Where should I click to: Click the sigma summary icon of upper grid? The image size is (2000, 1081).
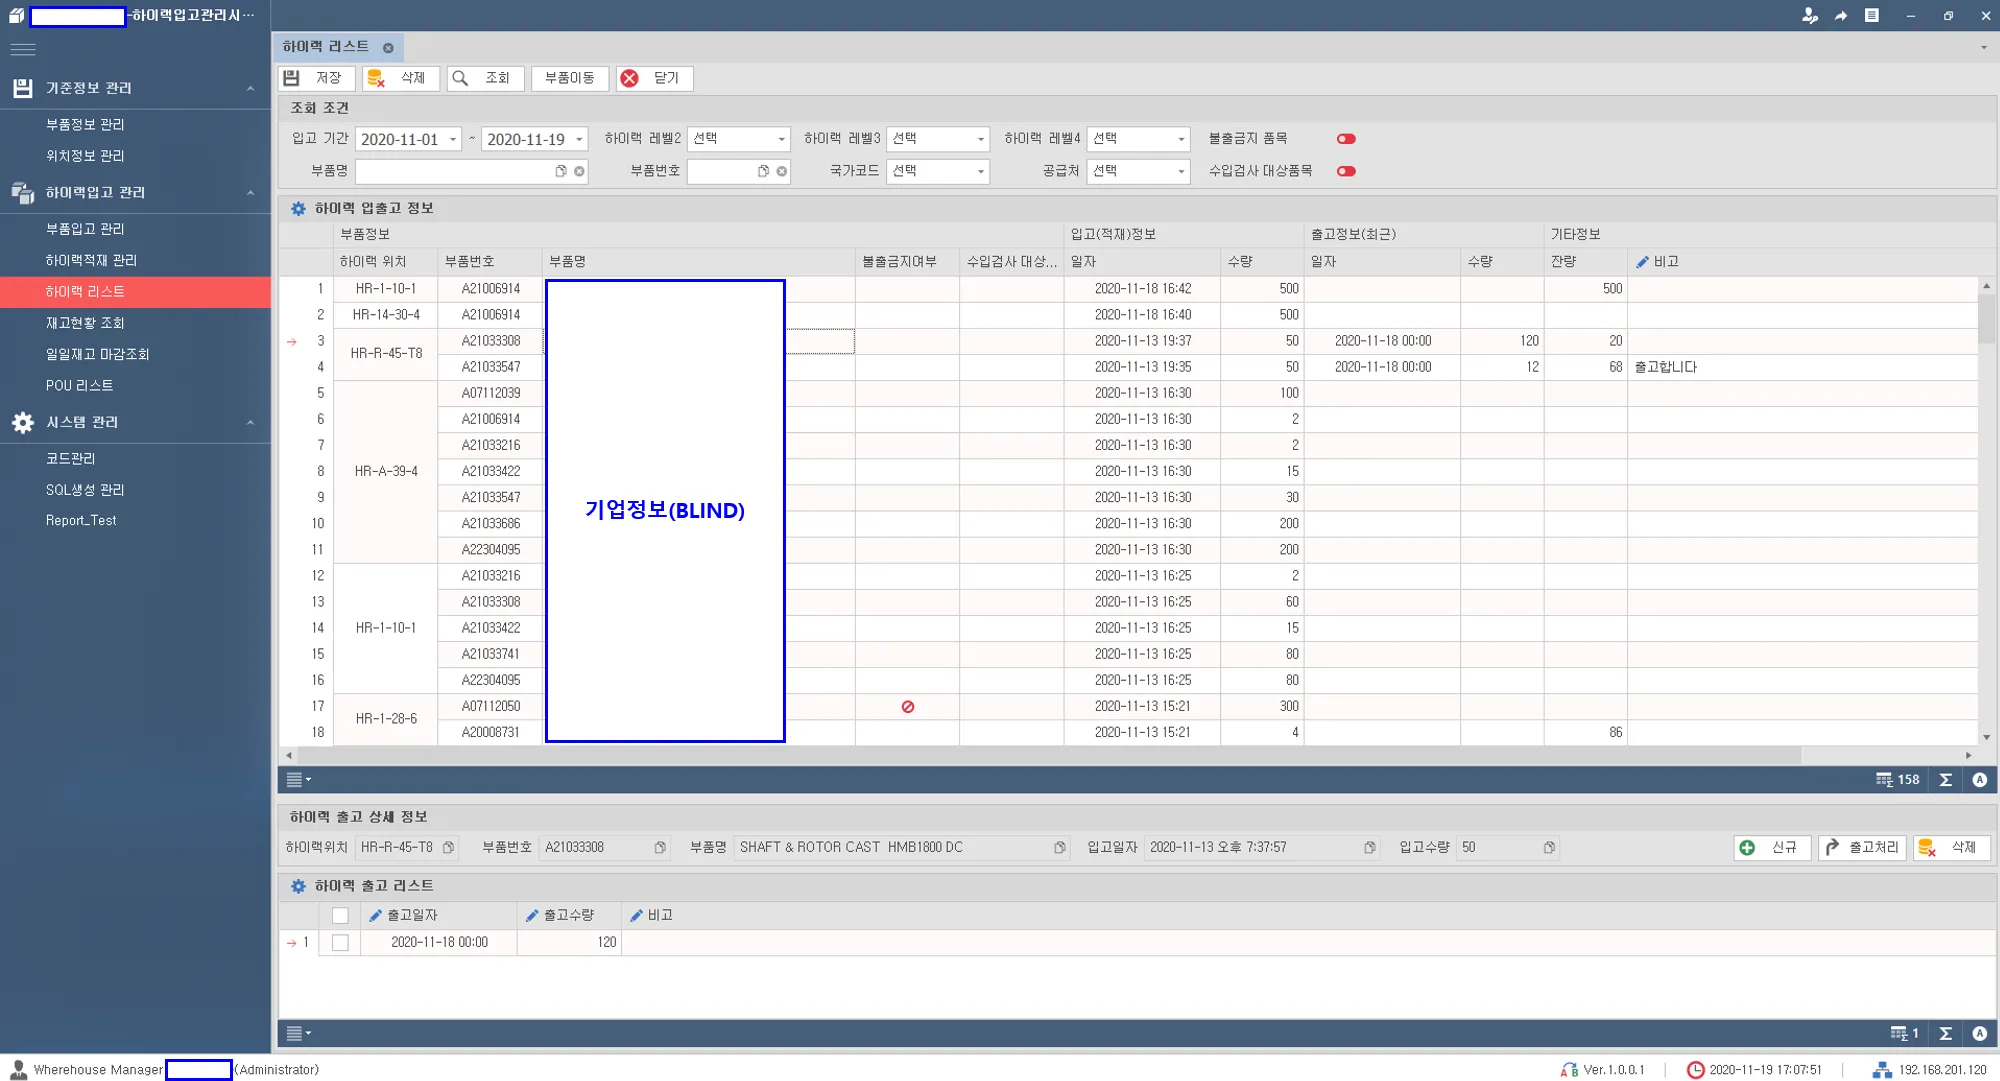(1946, 780)
